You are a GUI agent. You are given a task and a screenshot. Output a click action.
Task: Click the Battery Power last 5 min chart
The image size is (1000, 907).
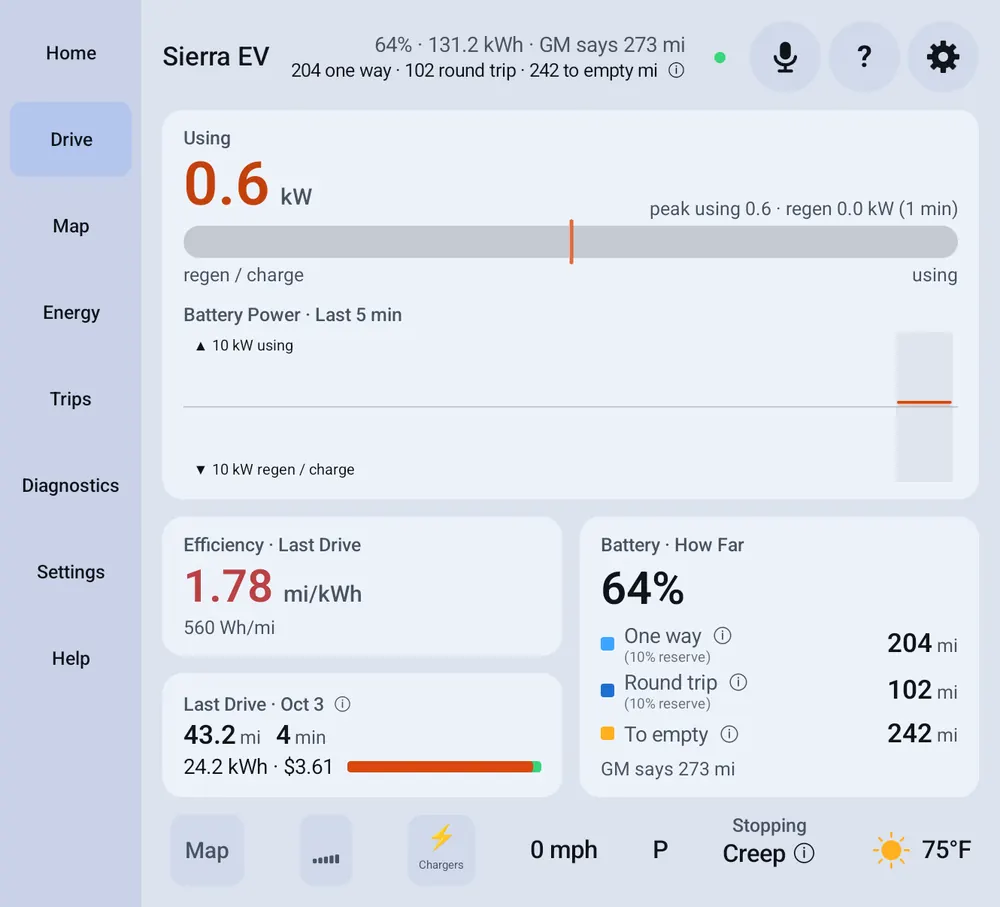pos(570,407)
